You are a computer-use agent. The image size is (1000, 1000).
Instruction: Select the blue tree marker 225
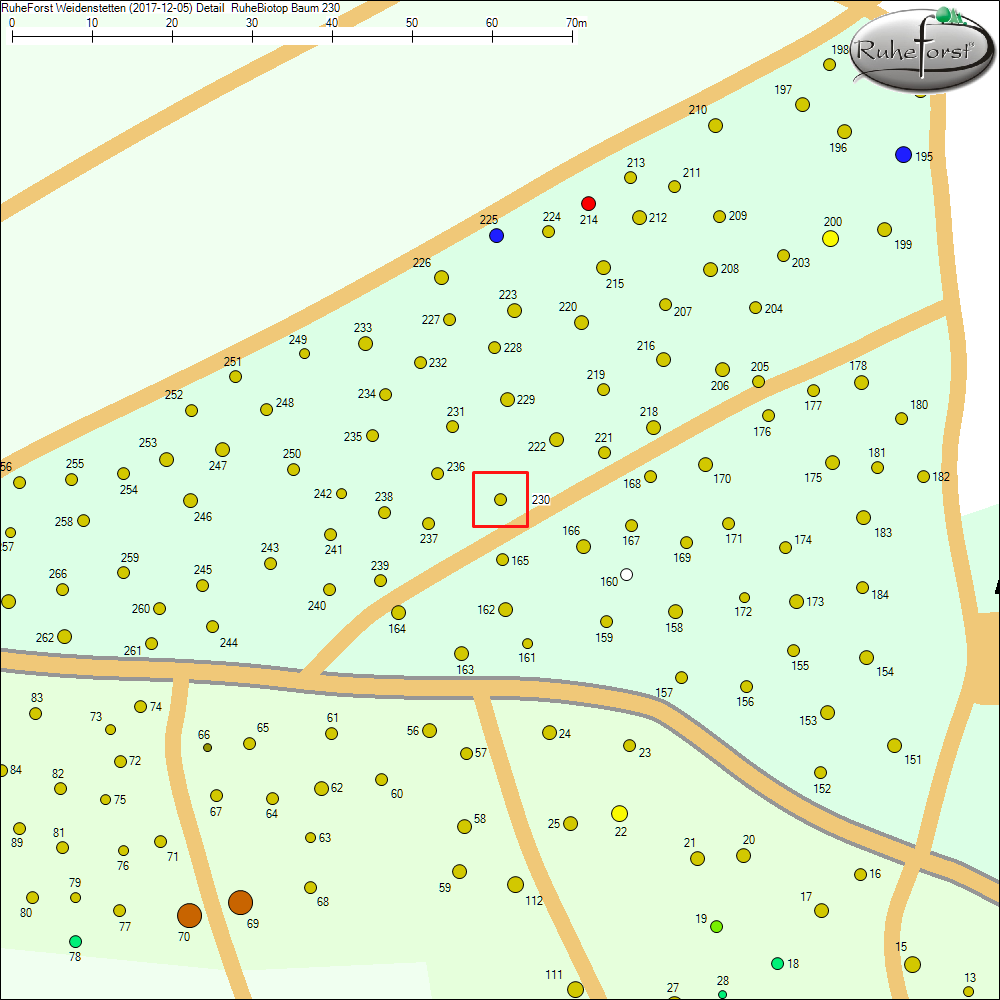coord(496,236)
